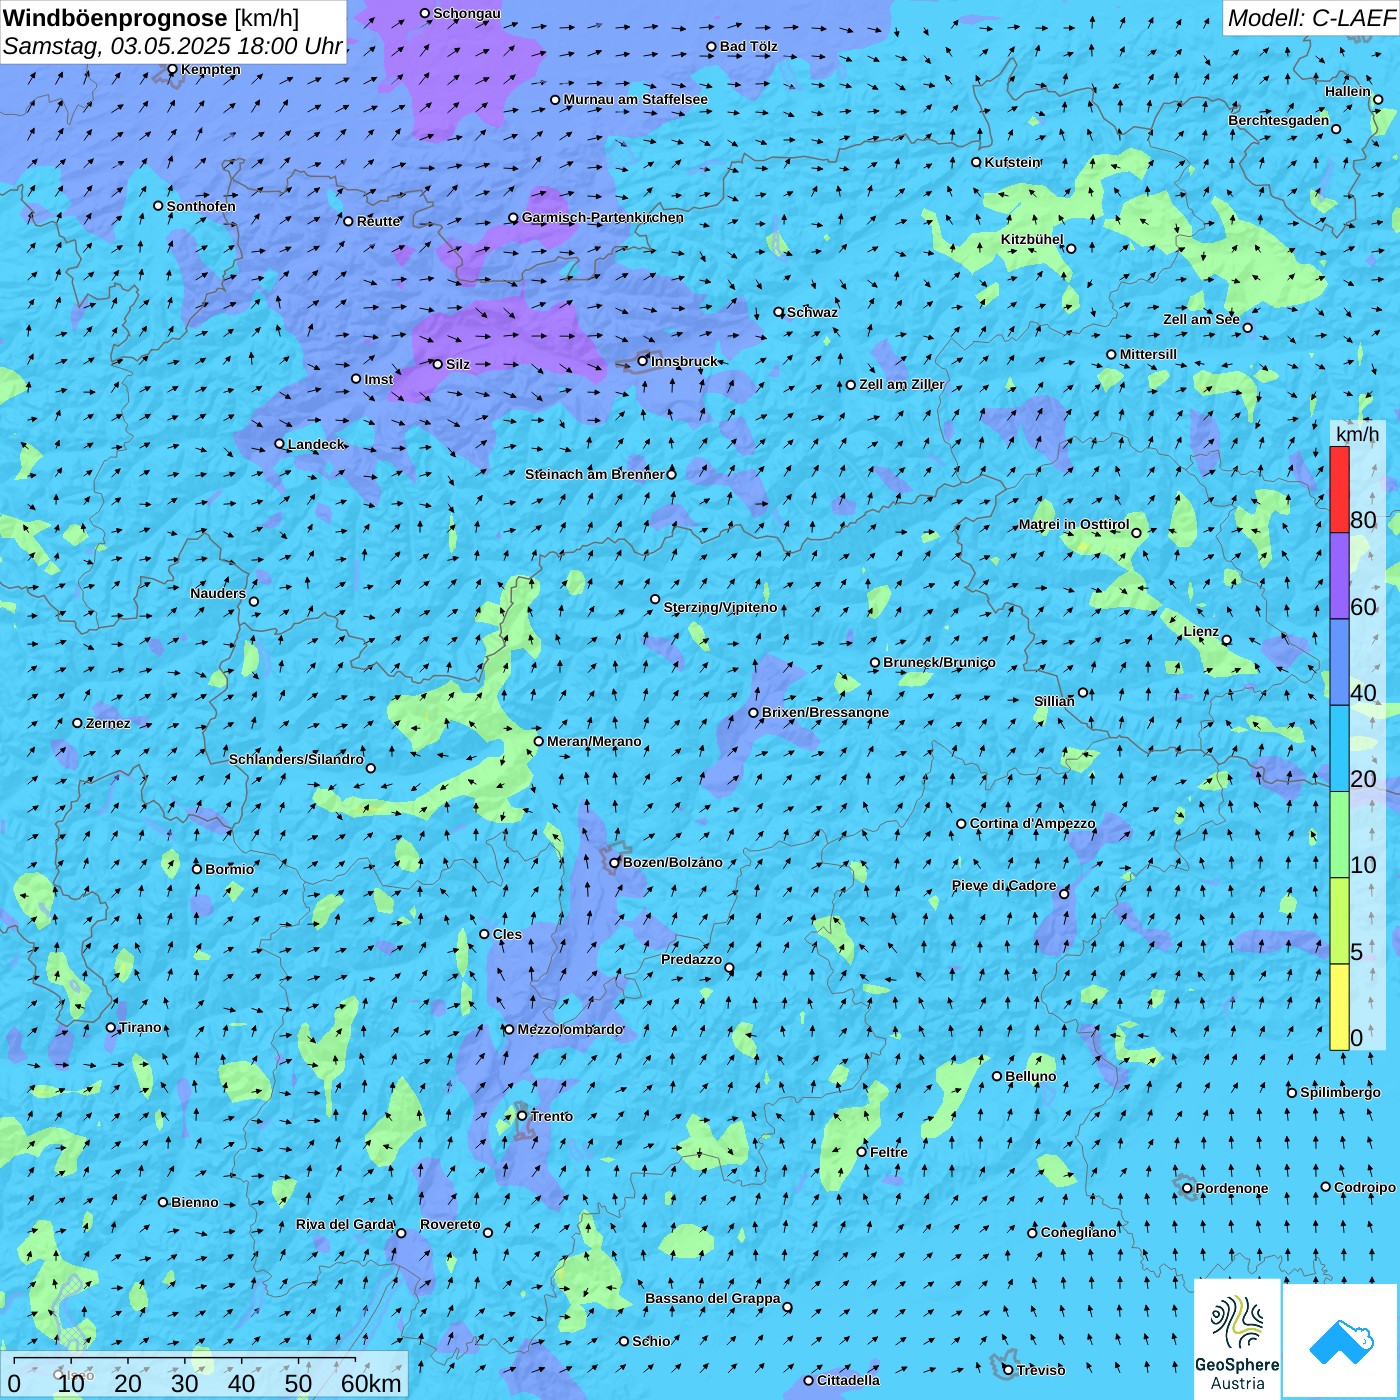Click the Garmisch-Partenkirchen label
The image size is (1400, 1400).
click(603, 217)
